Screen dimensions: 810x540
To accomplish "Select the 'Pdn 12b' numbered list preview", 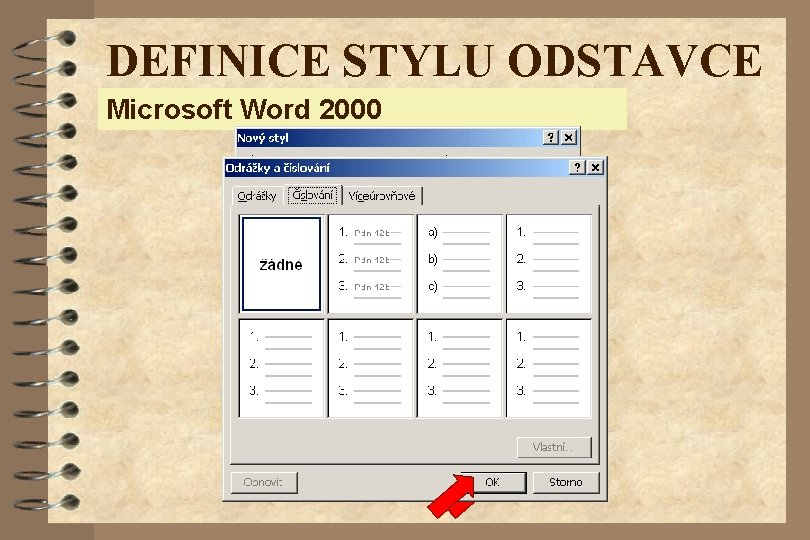I will click(371, 264).
